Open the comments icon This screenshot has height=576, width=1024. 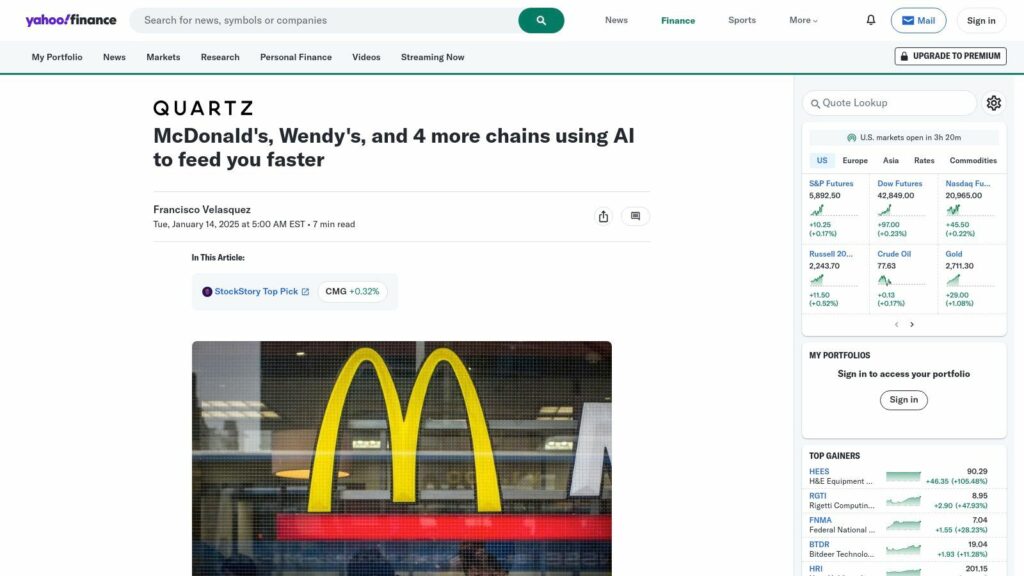[635, 216]
